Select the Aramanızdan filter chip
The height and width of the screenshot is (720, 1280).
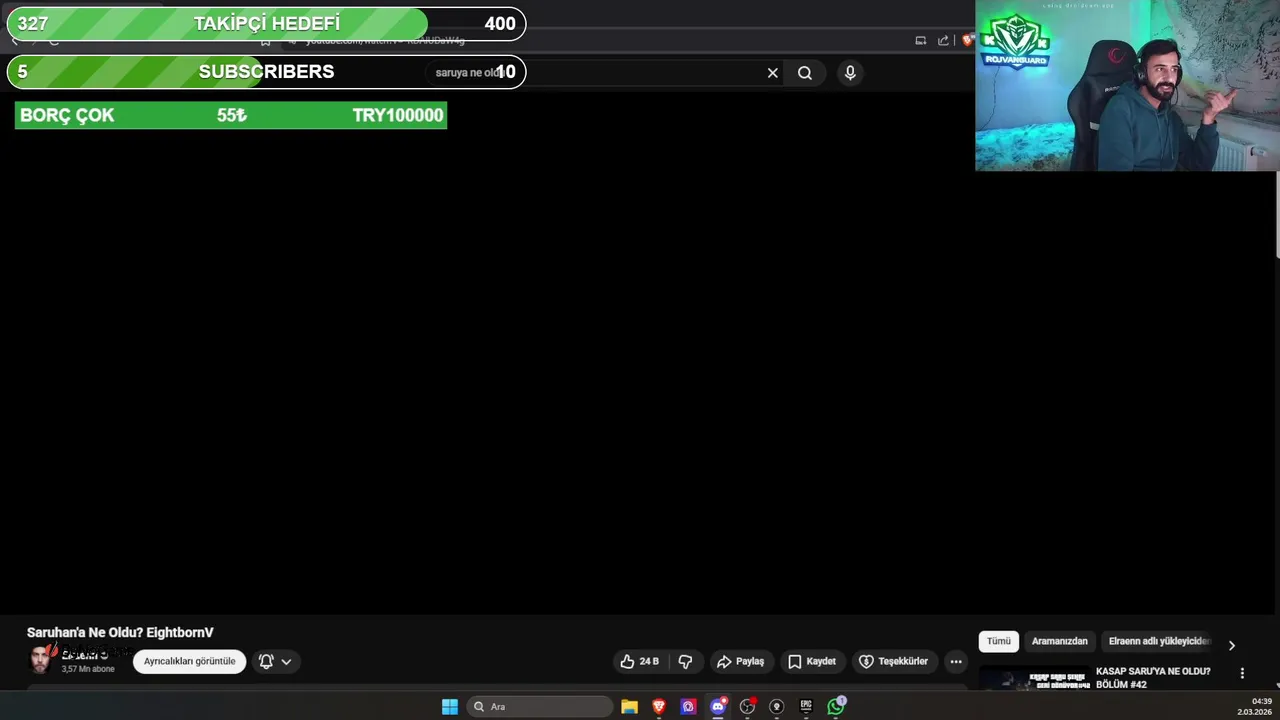click(x=1059, y=641)
